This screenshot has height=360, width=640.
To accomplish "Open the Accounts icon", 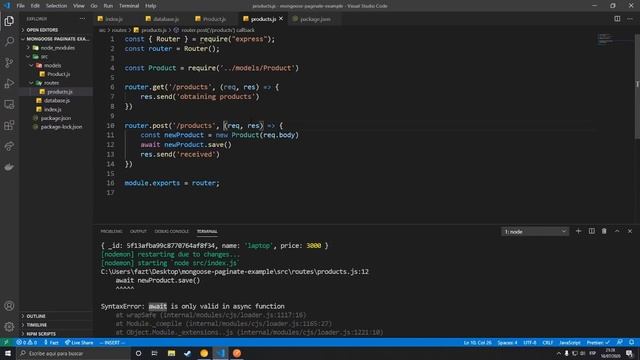I will pos(9,306).
